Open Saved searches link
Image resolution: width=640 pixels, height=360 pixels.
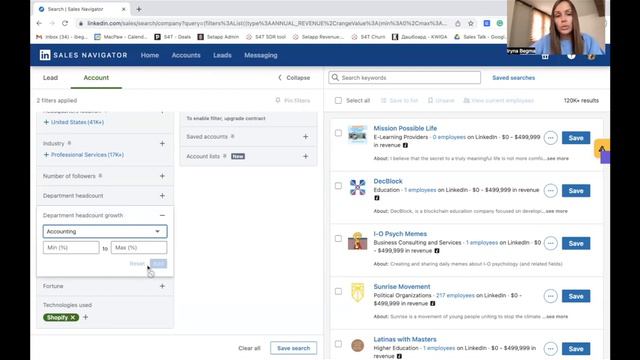(x=513, y=78)
